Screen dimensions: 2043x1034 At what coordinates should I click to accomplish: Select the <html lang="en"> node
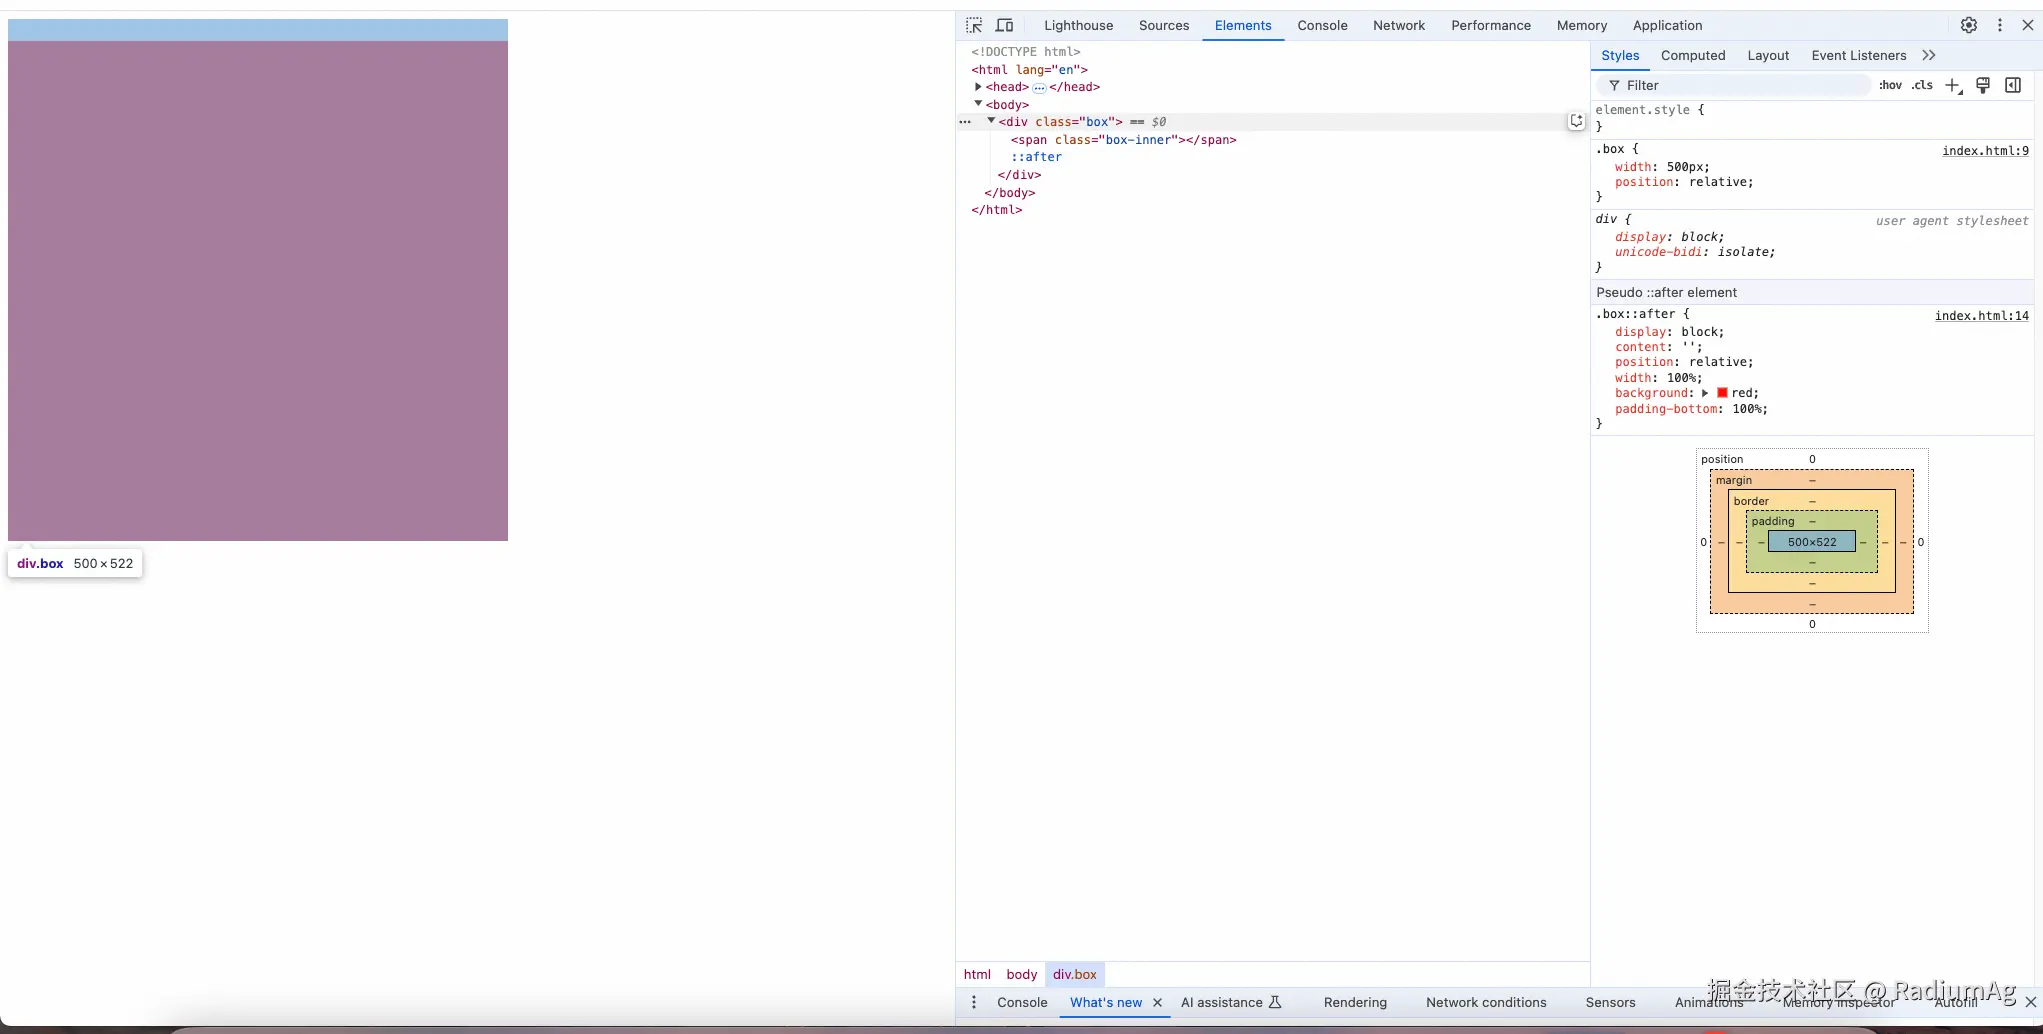1029,70
